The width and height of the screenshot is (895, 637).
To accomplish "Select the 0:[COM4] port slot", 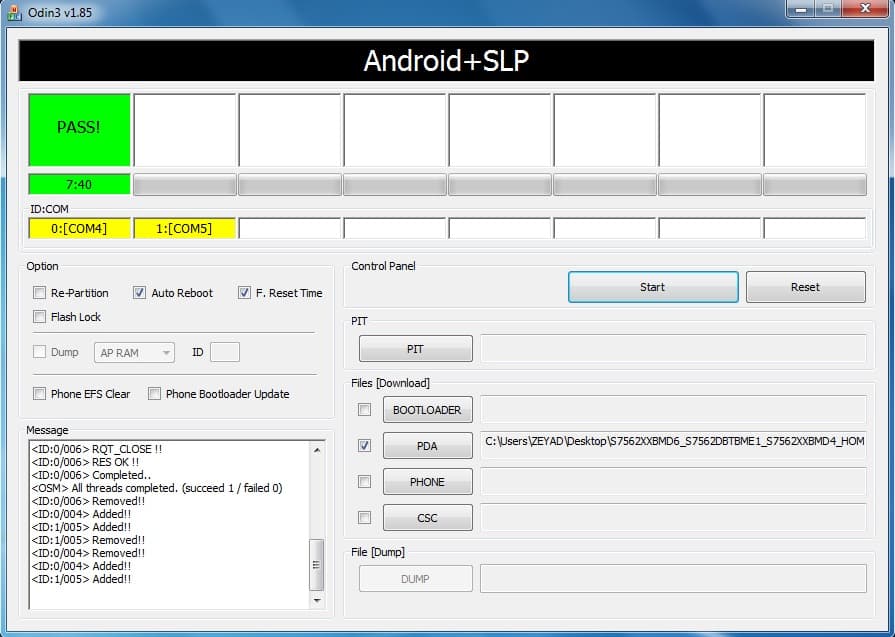I will click(x=79, y=228).
